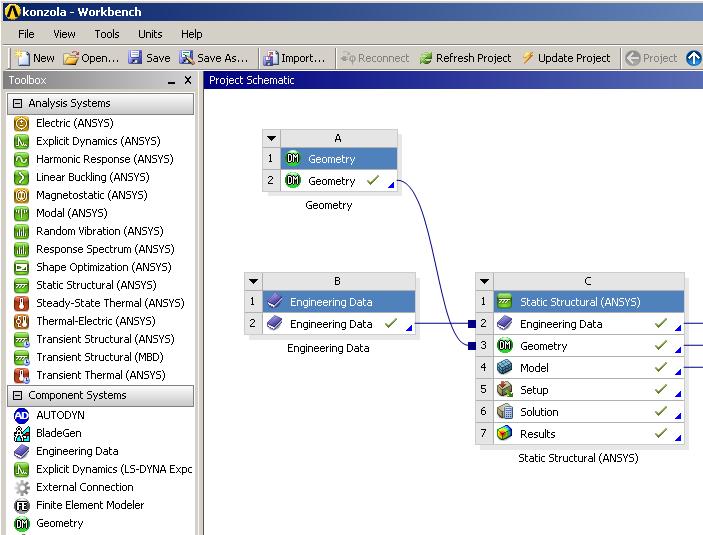Select the Steady-State Thermal (ANSYS) icon
Image resolution: width=703 pixels, height=535 pixels.
[21, 303]
